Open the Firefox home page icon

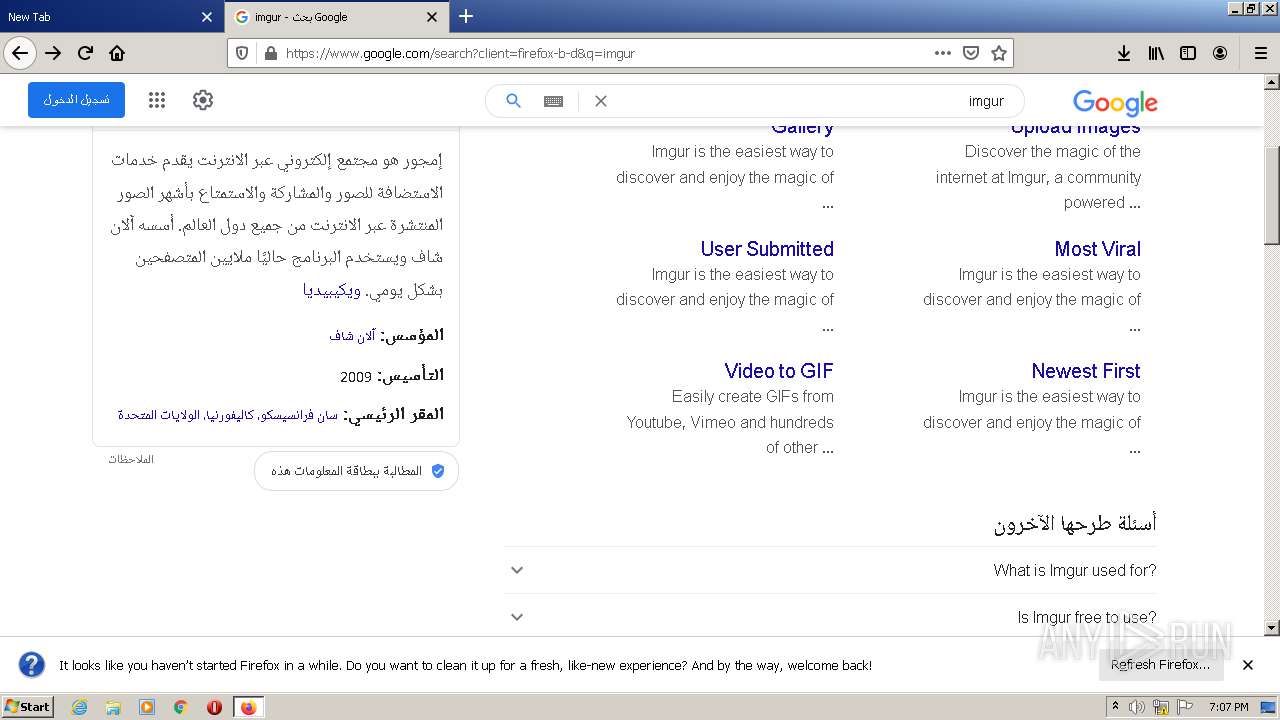[117, 53]
